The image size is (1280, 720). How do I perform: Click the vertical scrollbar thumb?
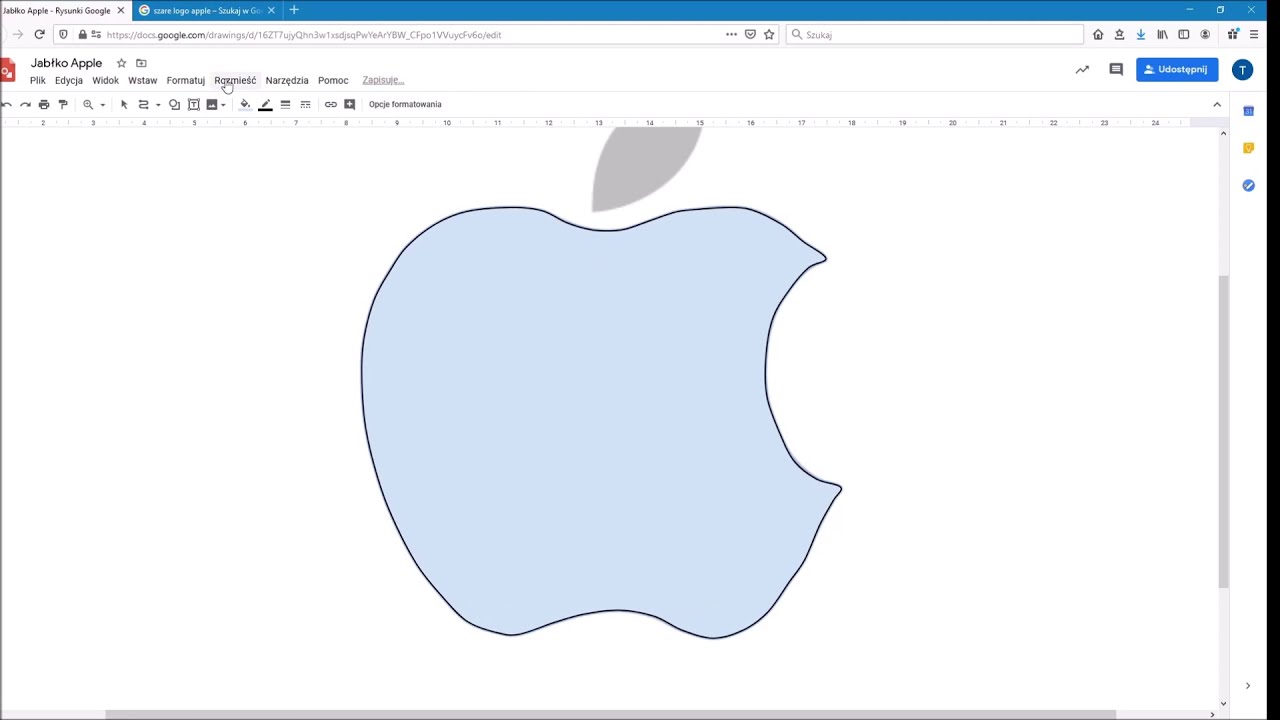[x=1223, y=430]
